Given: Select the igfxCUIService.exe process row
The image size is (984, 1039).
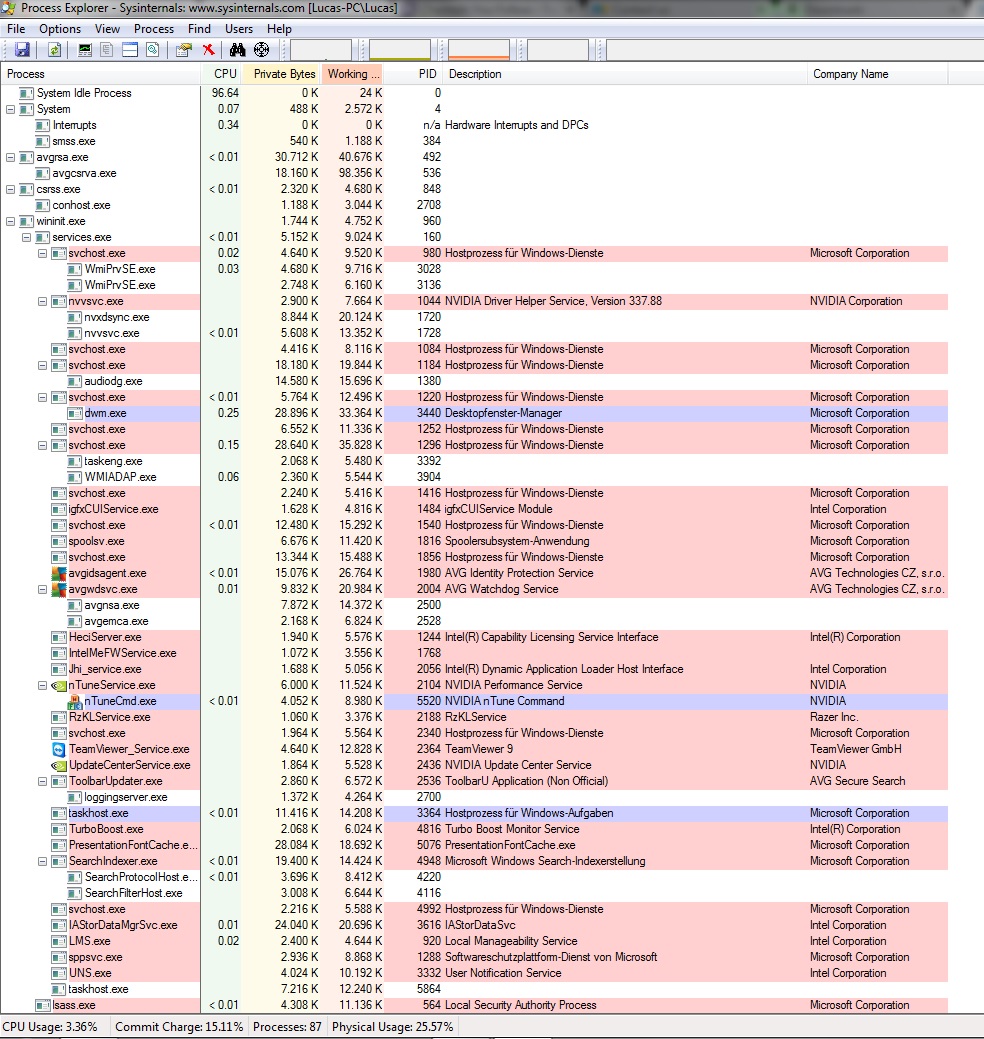Looking at the screenshot, I should click(474, 509).
